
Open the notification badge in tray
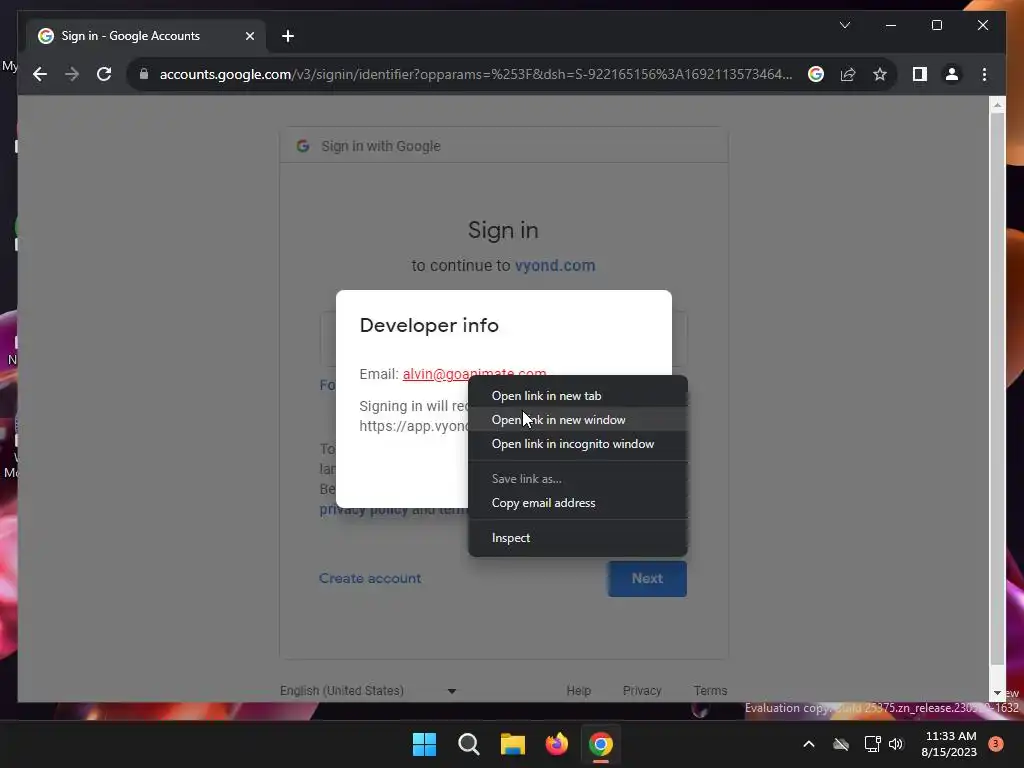(x=995, y=744)
